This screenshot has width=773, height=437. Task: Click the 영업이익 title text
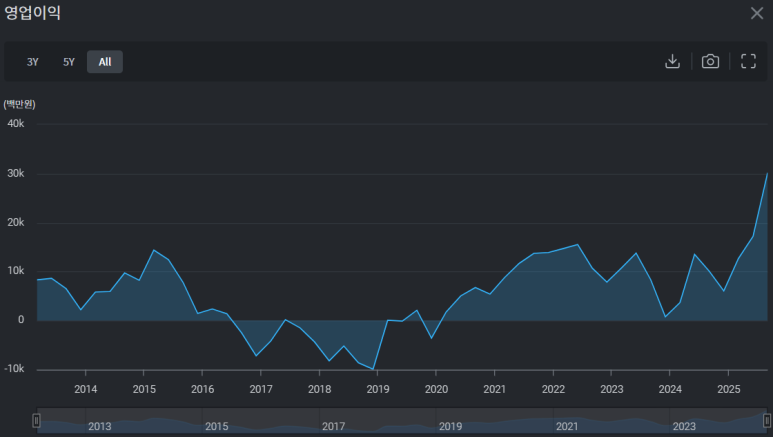32,13
